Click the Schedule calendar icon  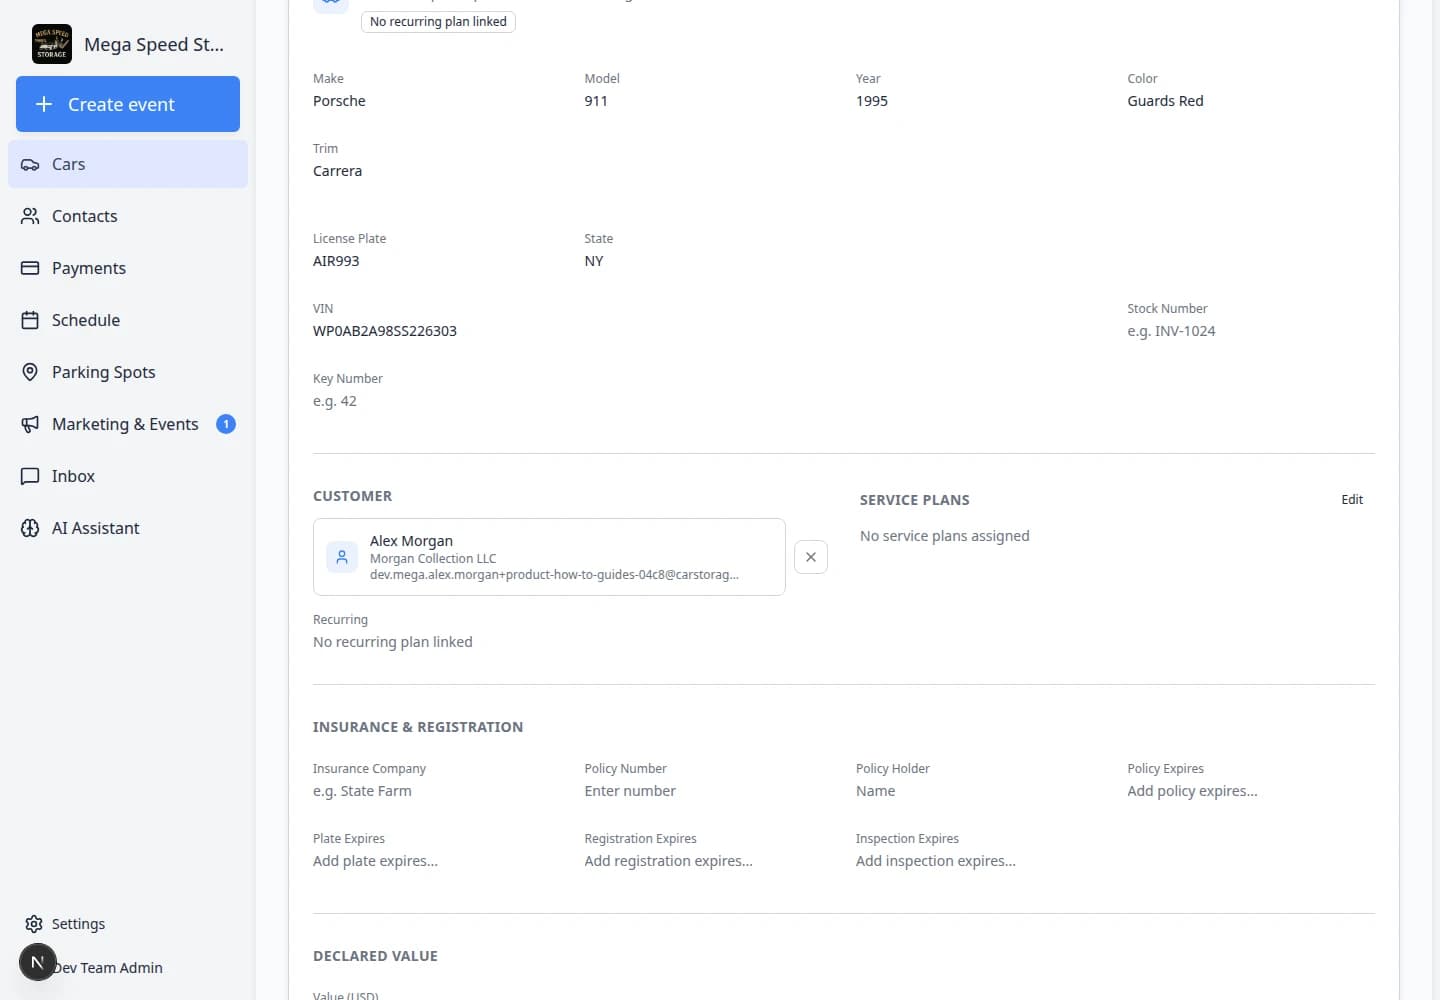pos(30,320)
